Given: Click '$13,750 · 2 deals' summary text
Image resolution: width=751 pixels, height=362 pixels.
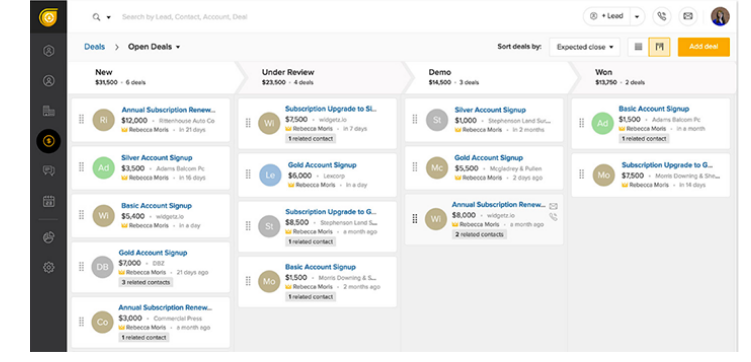Looking at the screenshot, I should (x=620, y=82).
